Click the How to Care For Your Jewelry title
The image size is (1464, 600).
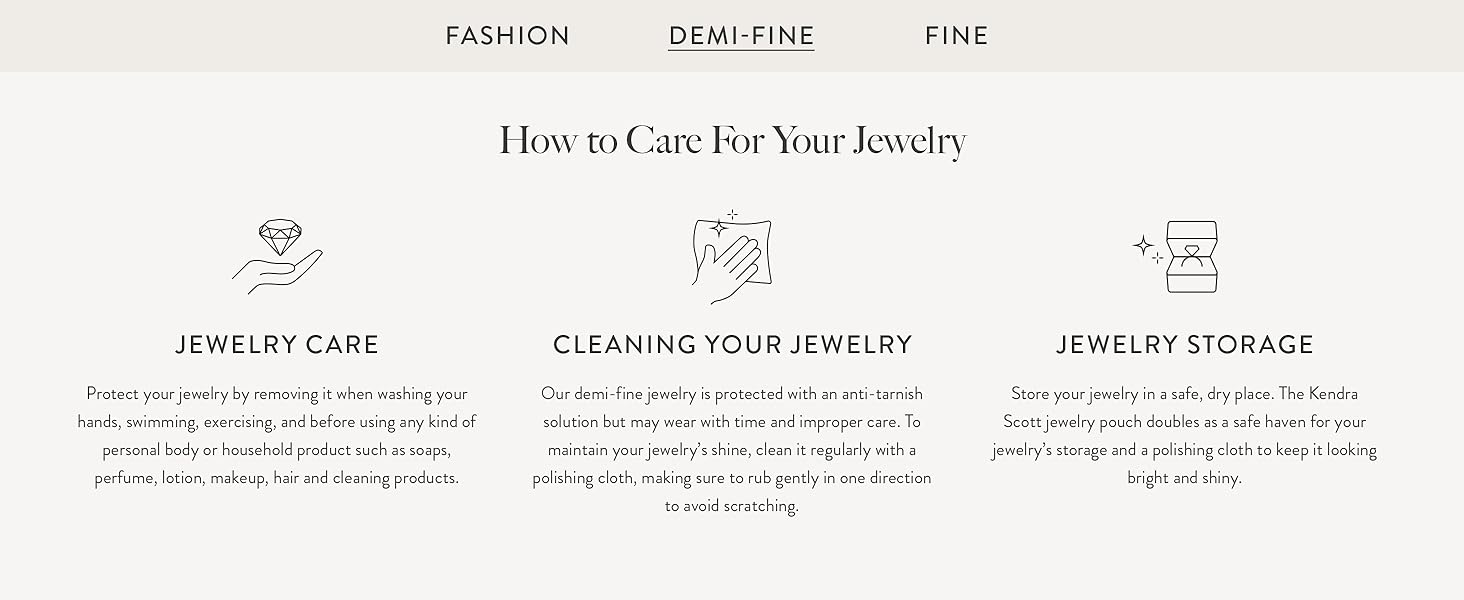[732, 140]
